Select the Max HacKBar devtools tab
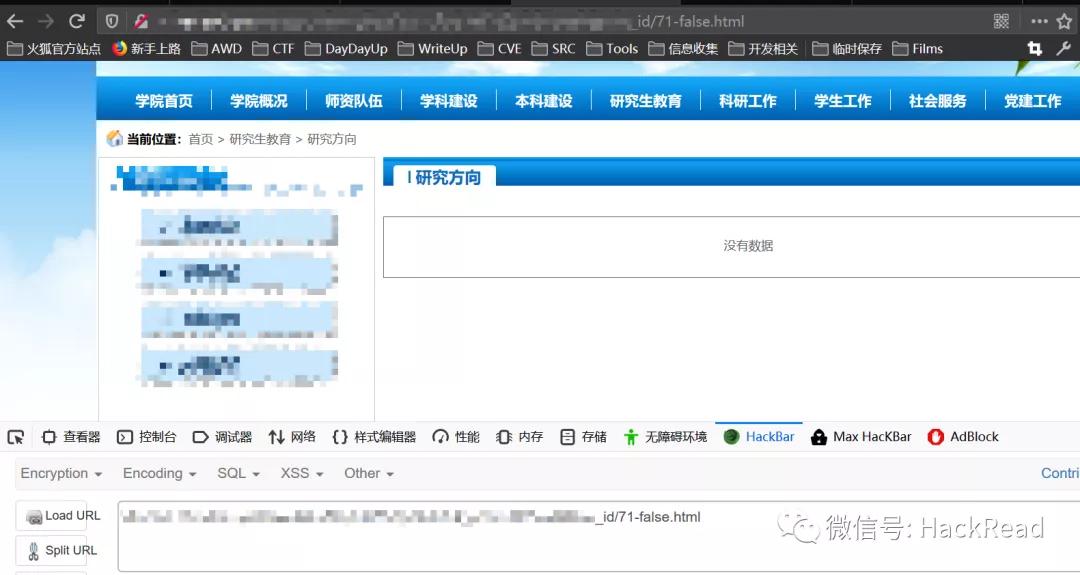The height and width of the screenshot is (575, 1080). click(x=861, y=437)
